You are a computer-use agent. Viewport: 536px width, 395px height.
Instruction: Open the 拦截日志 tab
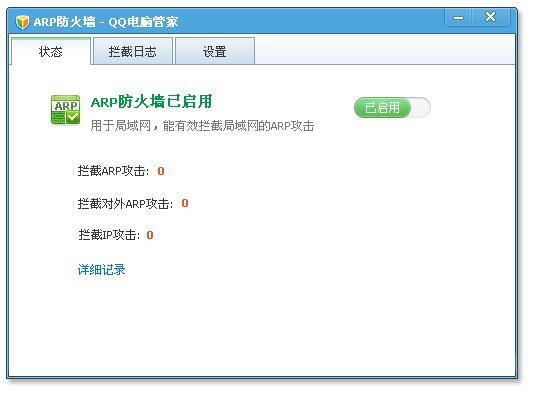133,52
